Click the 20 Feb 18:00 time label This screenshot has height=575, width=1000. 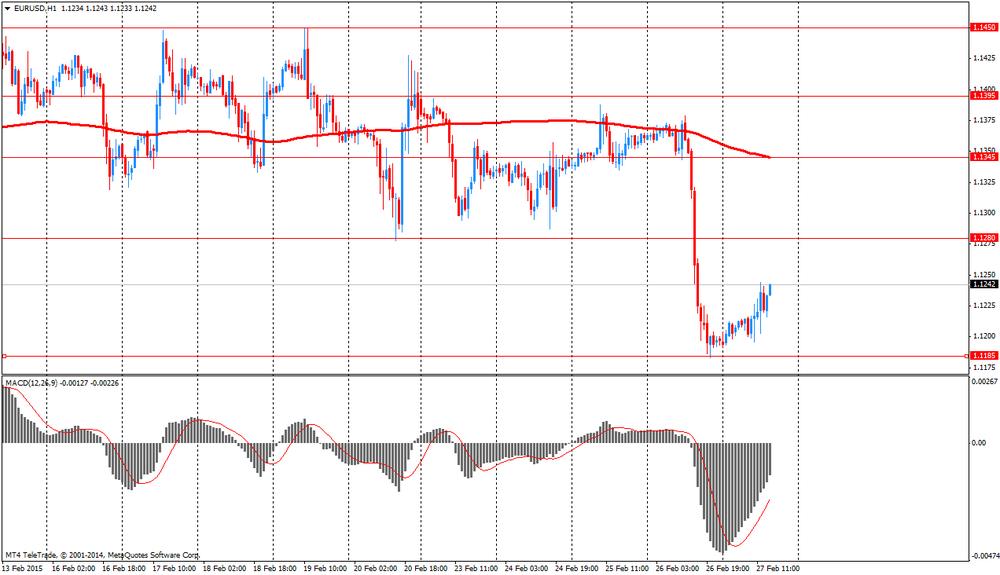tap(426, 569)
